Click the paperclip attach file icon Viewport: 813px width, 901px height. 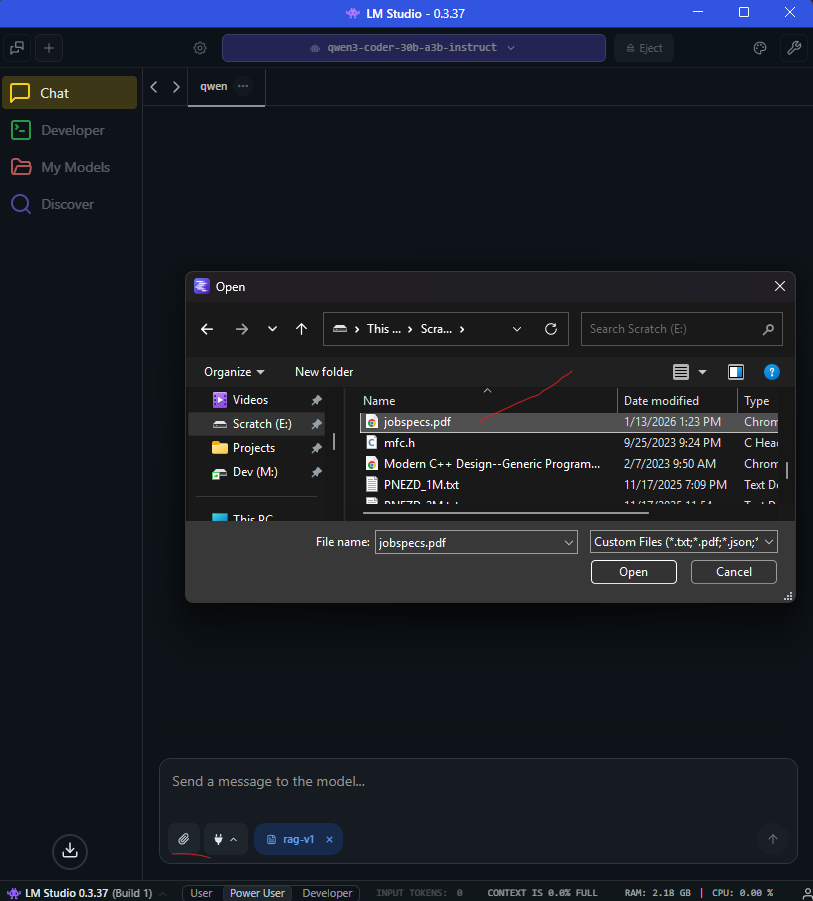pyautogui.click(x=183, y=839)
